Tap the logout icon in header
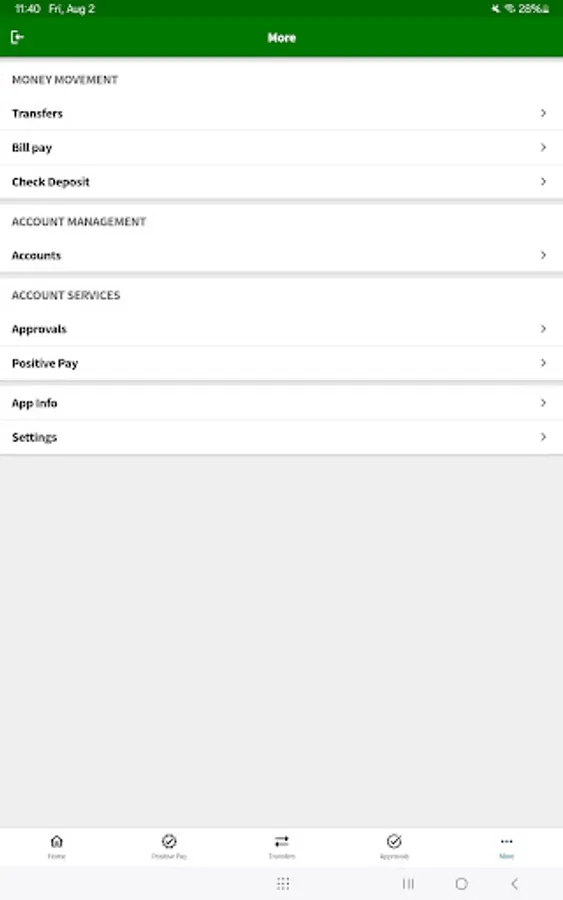 point(17,37)
